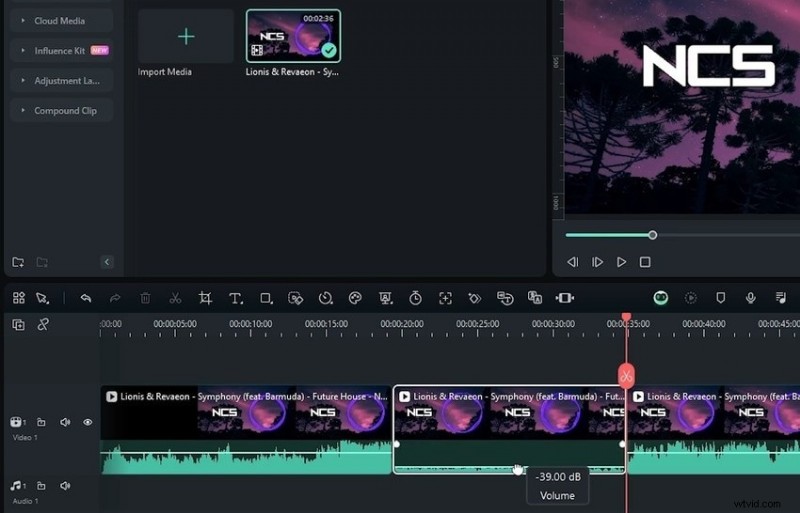Screen dimensions: 800x513
Task: Expand the Compound Clip section
Action: (x=62, y=111)
